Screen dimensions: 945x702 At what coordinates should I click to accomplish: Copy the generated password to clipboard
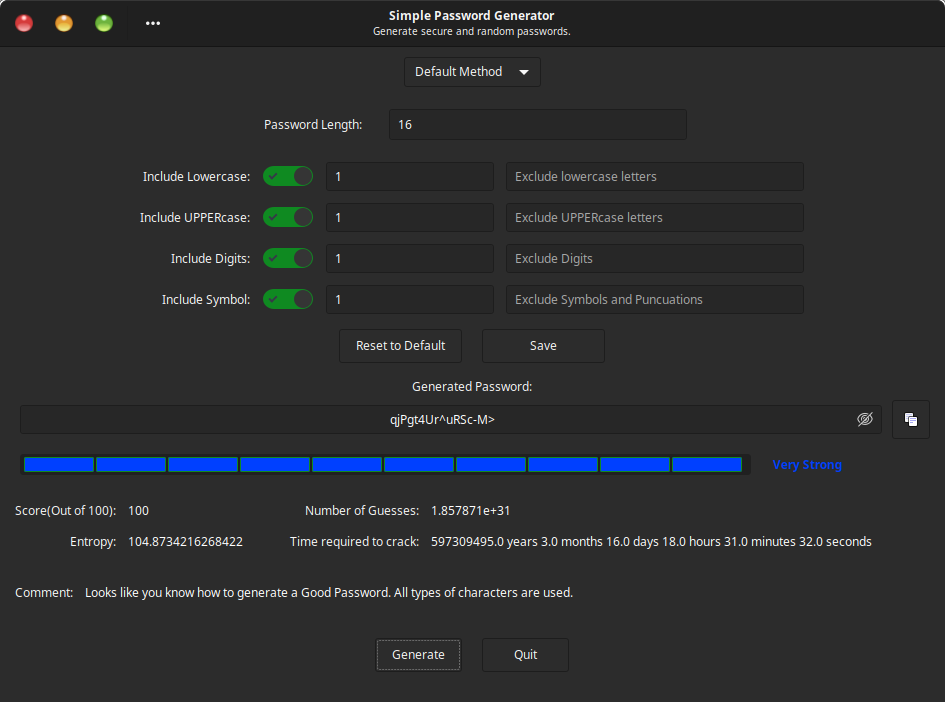pos(910,420)
